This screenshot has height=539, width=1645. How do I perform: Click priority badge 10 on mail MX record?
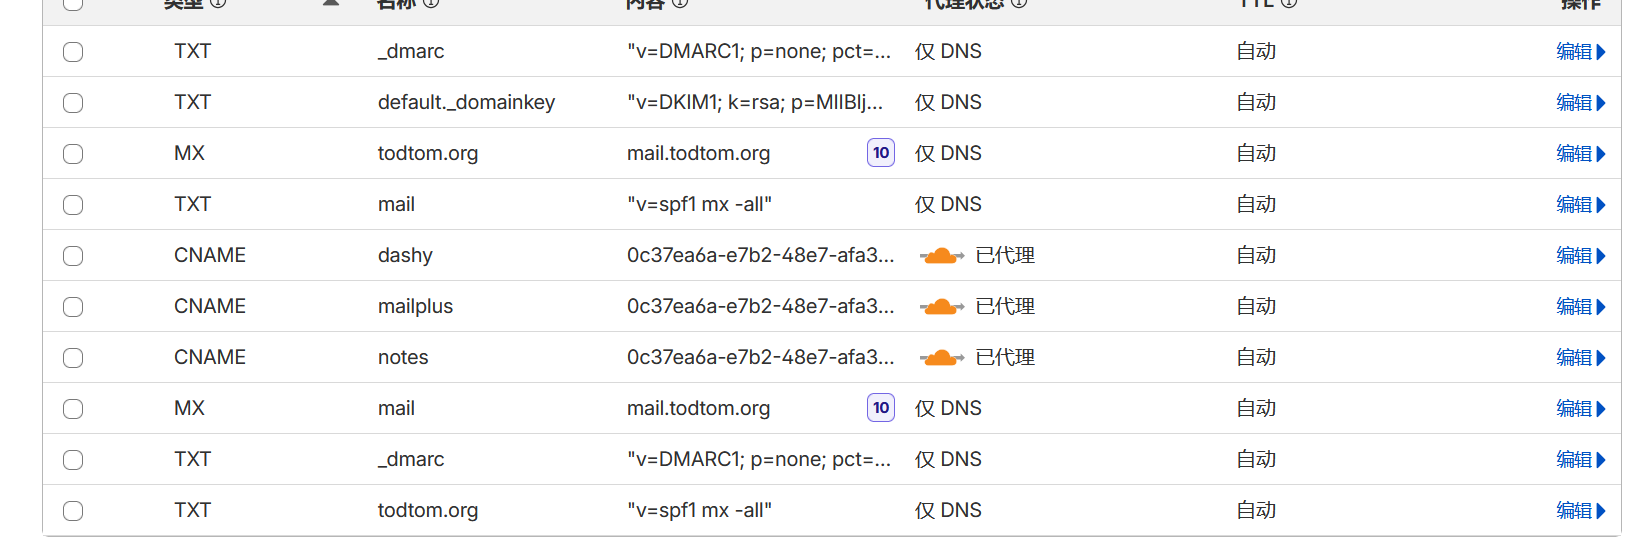881,408
